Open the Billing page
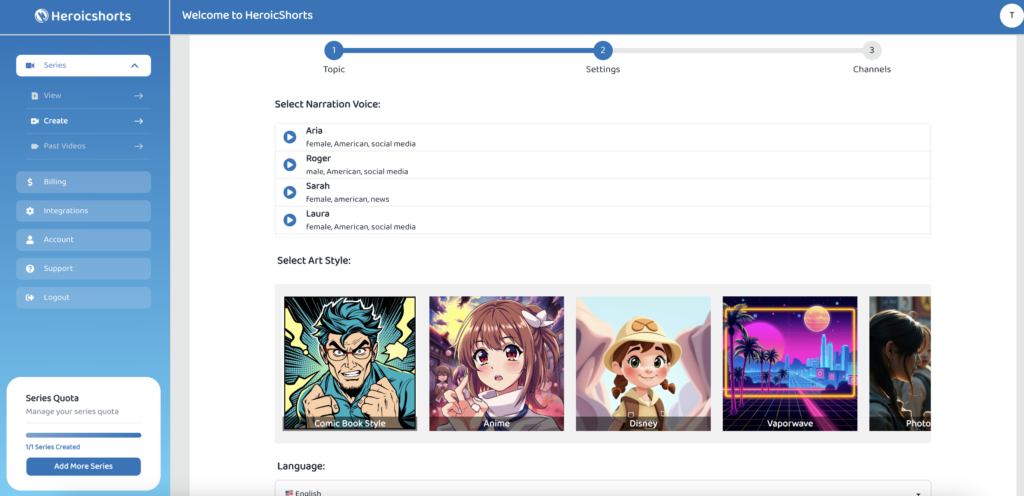 [x=84, y=182]
